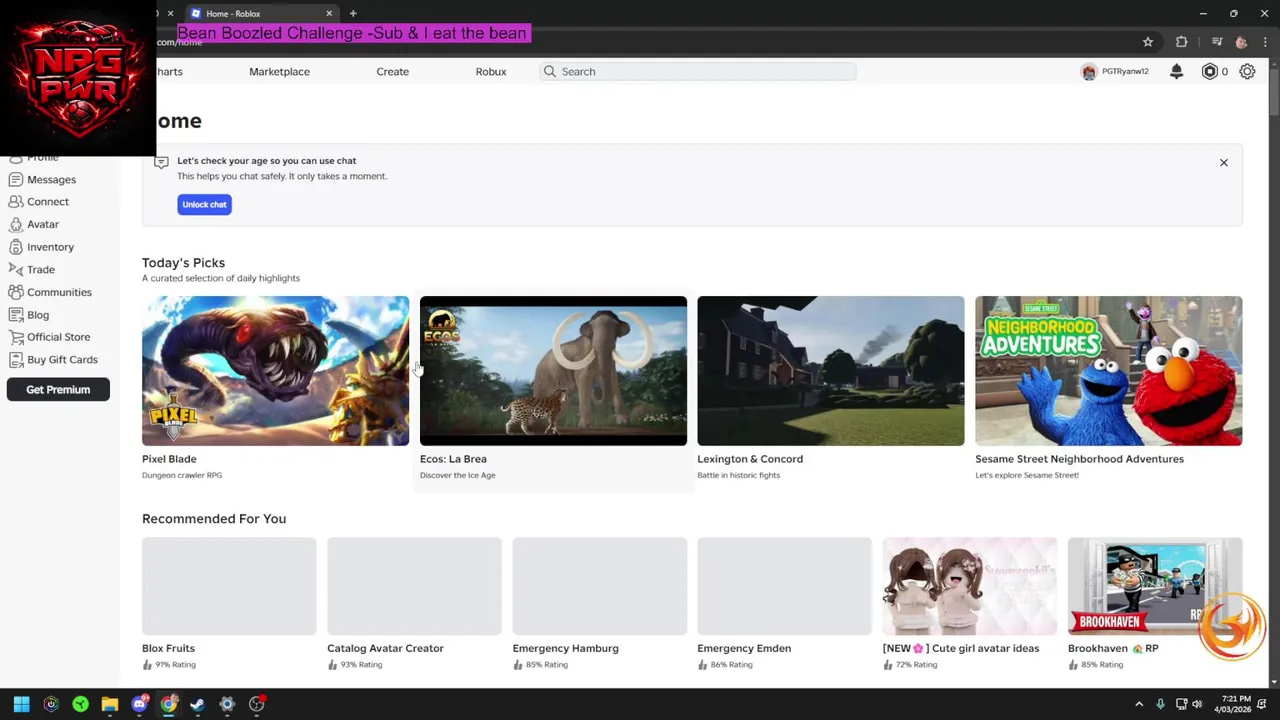Image resolution: width=1280 pixels, height=720 pixels.
Task: Click the Messages sidebar label
Action: (x=51, y=180)
